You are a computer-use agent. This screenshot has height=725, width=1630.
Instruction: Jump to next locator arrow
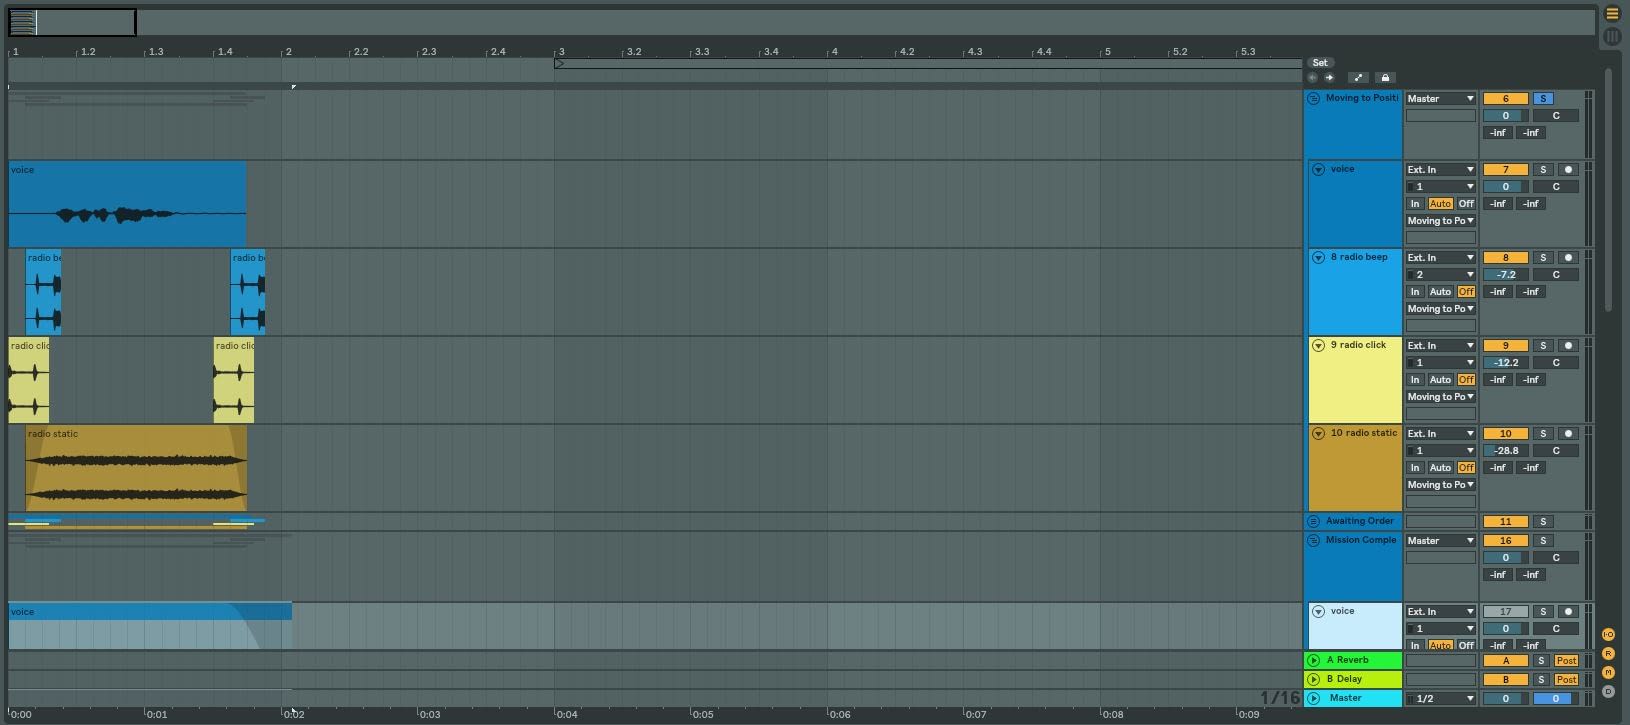tap(1329, 78)
